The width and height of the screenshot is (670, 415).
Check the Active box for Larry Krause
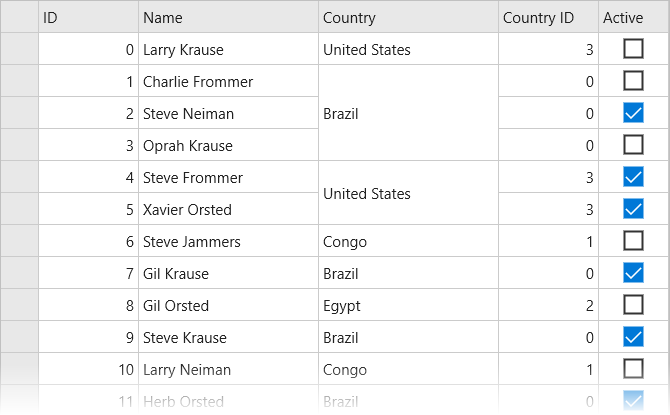click(633, 49)
